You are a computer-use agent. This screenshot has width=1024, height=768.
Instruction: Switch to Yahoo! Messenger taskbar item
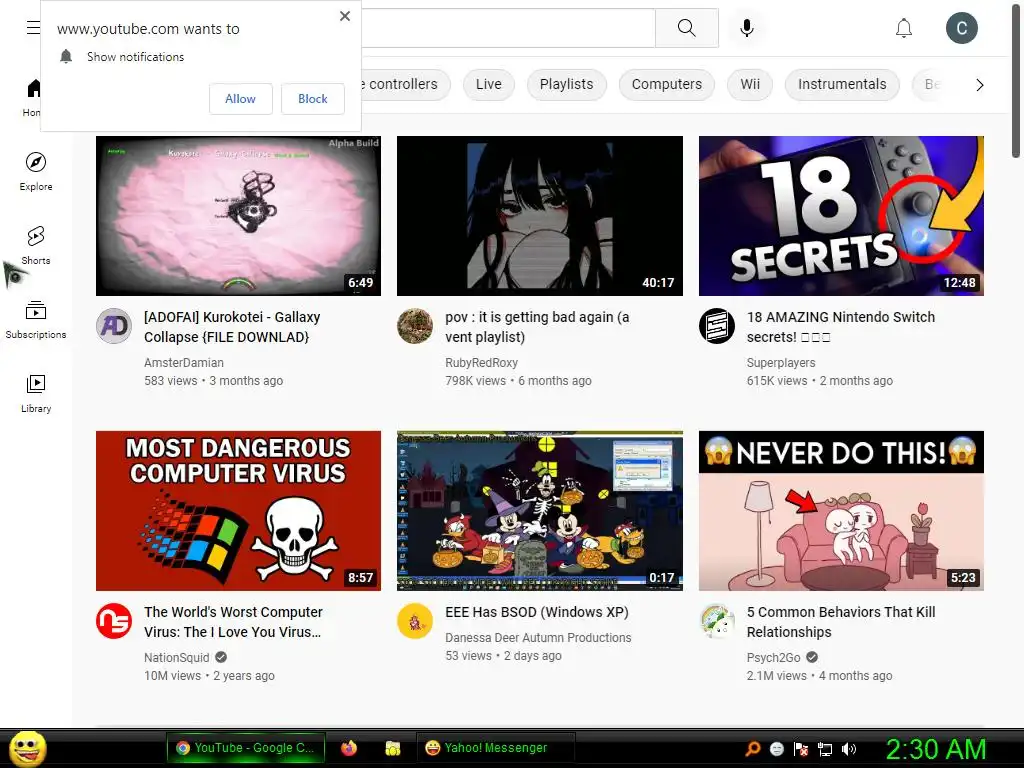496,748
